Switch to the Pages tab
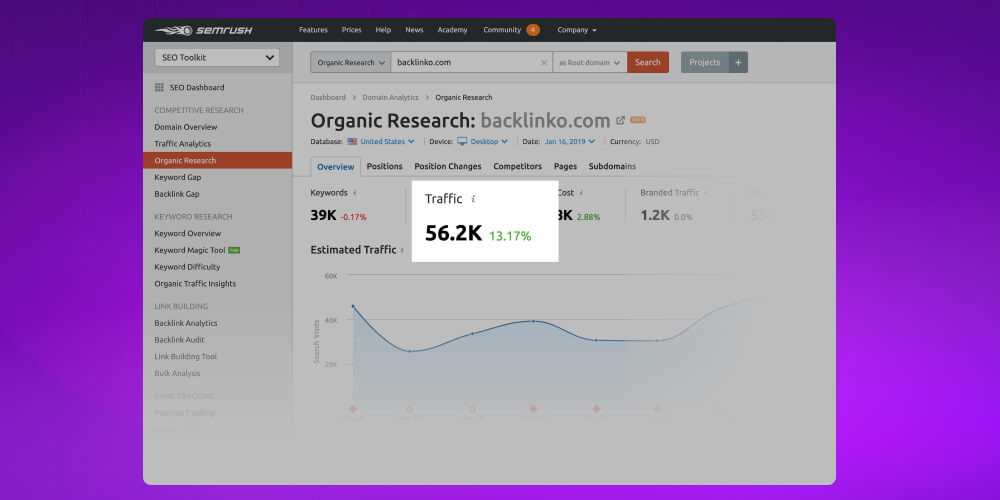 point(565,166)
